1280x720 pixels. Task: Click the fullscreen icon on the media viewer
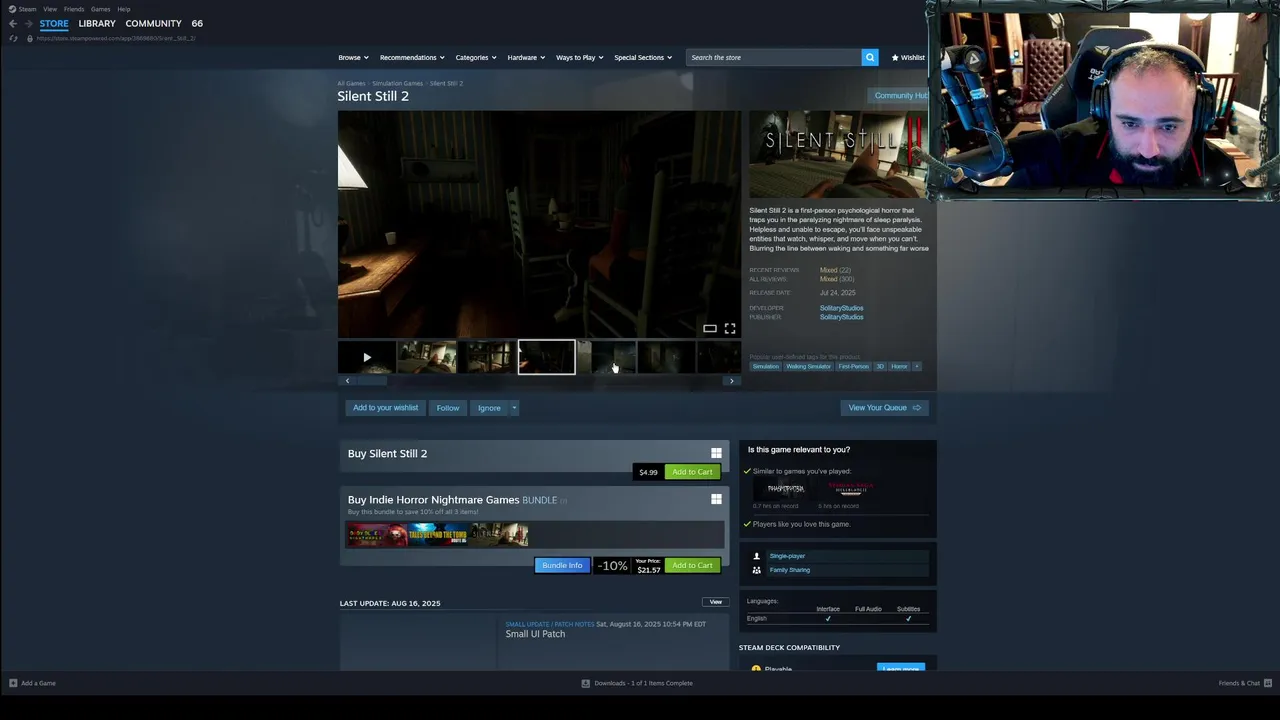(x=730, y=328)
